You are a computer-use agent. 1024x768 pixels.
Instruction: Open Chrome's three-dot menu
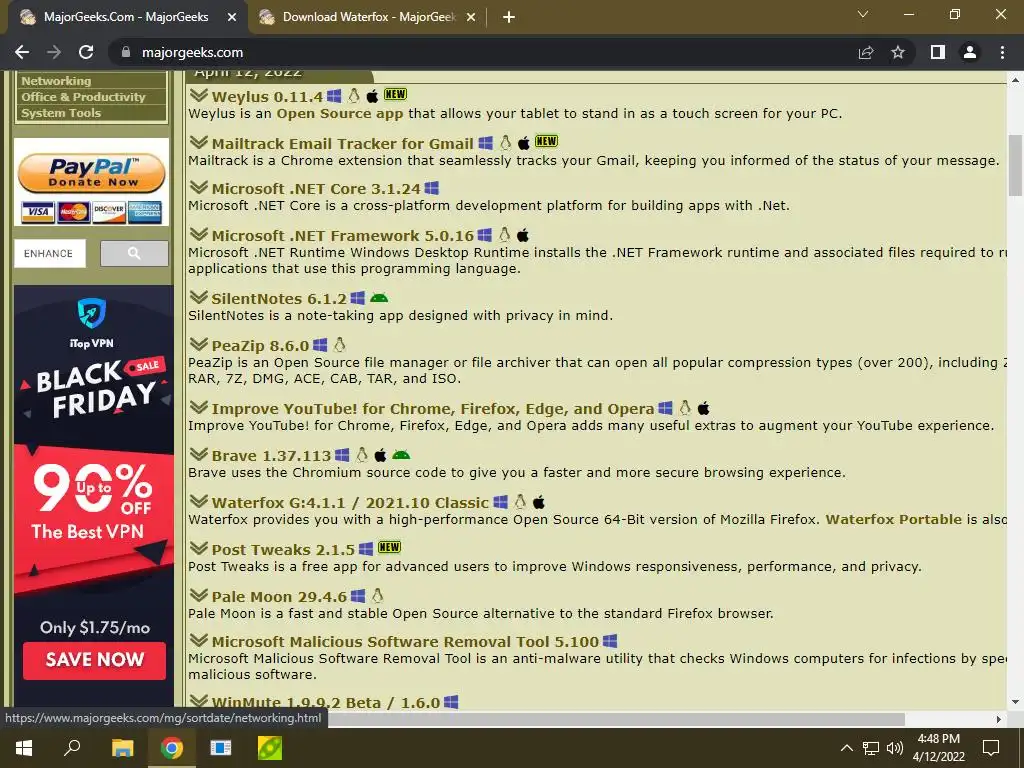[x=1002, y=52]
